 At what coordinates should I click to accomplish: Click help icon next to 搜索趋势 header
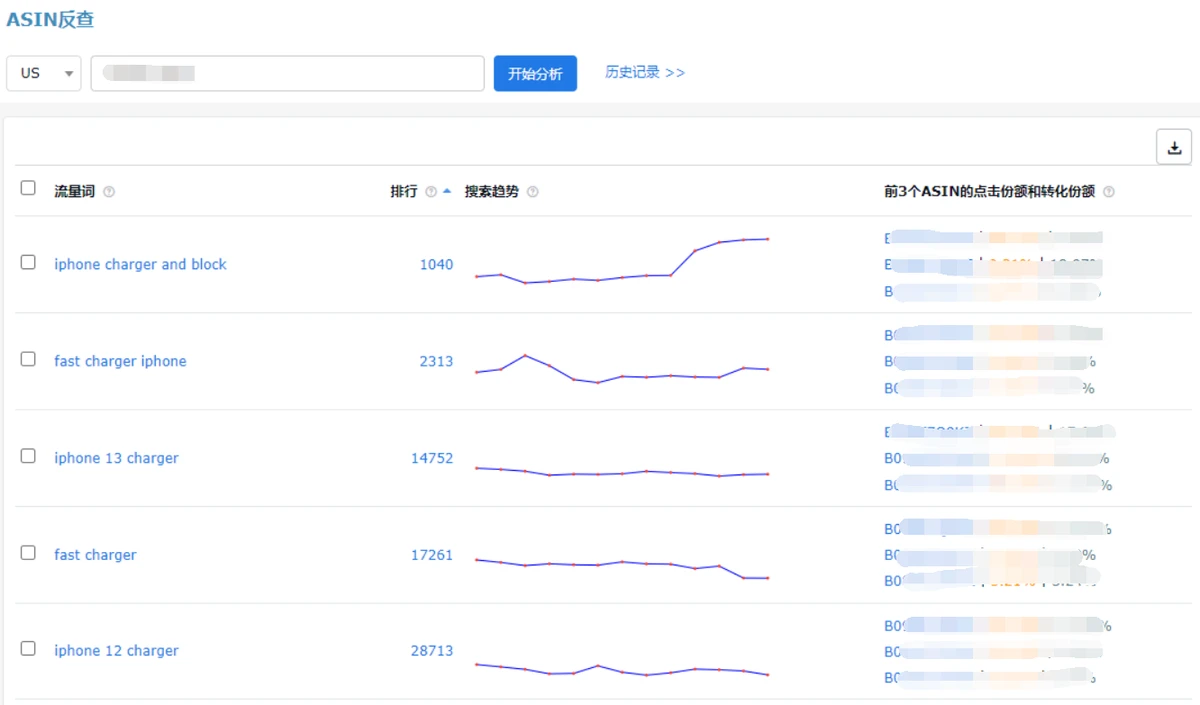(x=532, y=192)
